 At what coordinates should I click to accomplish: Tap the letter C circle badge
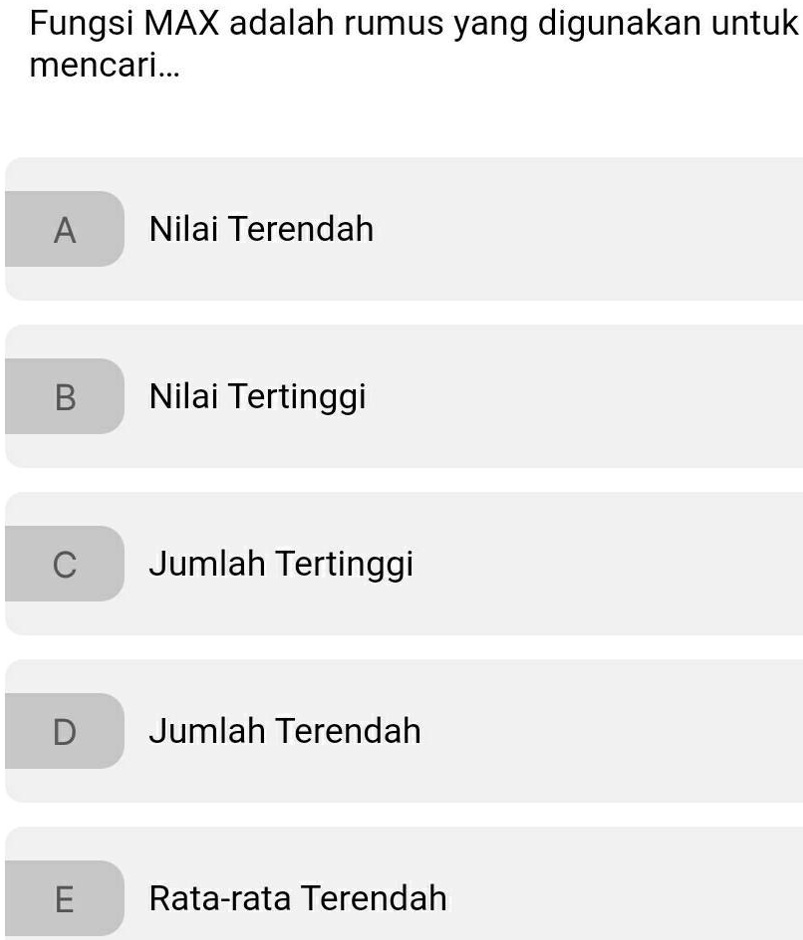65,563
